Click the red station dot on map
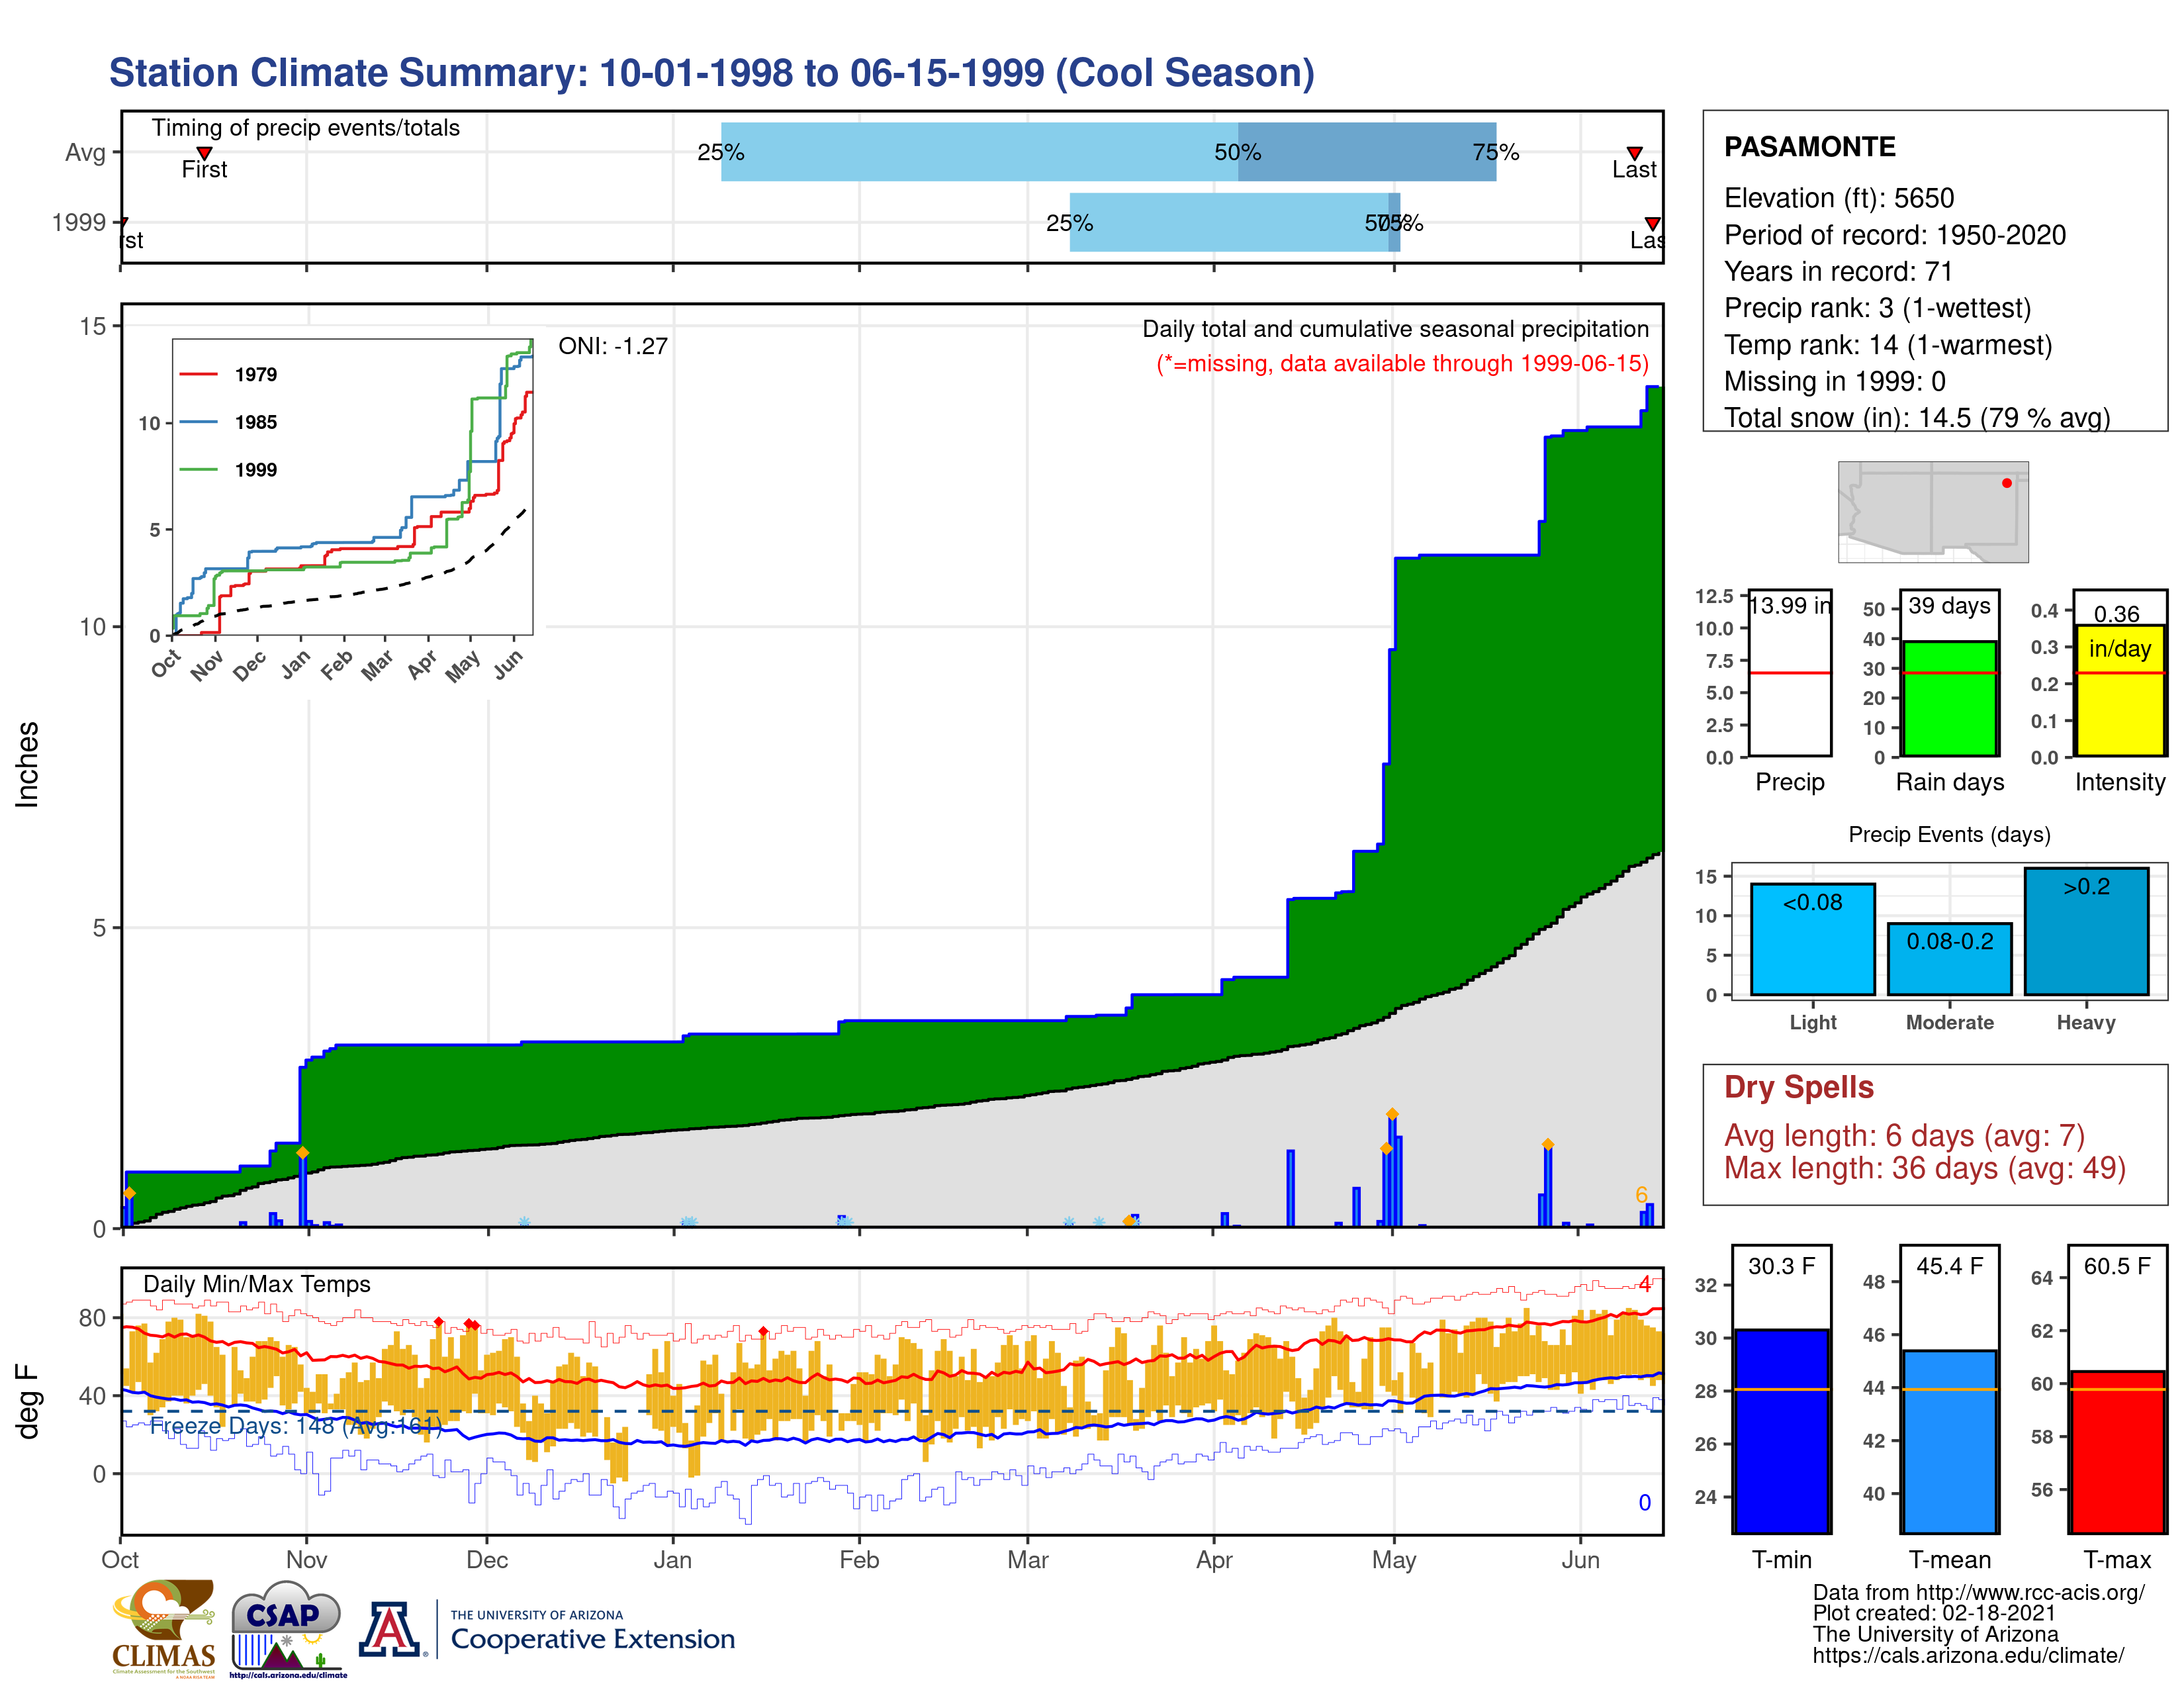 click(x=2006, y=483)
